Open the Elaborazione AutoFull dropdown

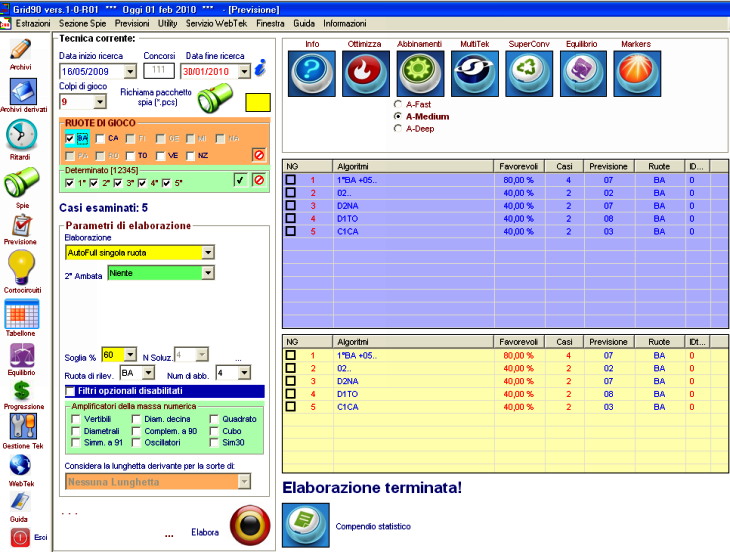(208, 252)
